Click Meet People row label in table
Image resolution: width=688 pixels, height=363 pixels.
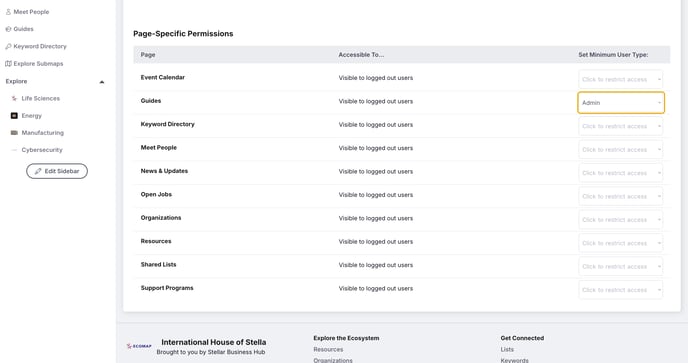159,147
